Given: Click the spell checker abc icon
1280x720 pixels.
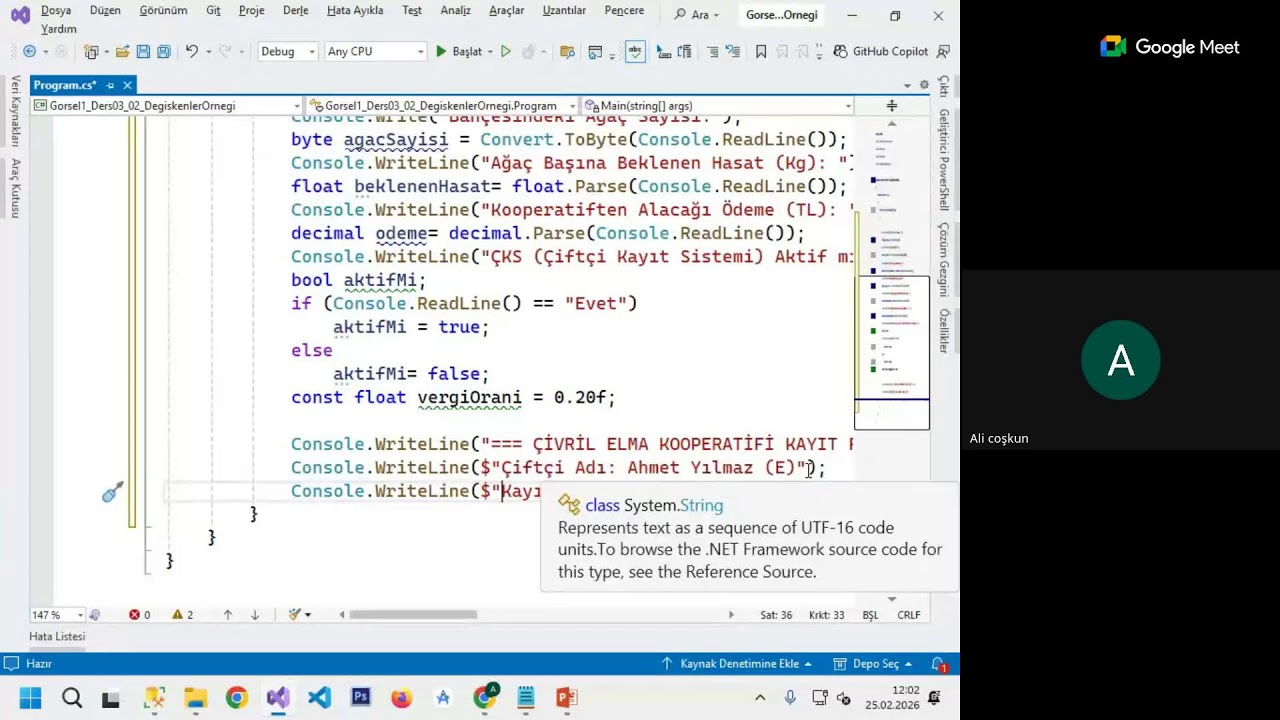Looking at the screenshot, I should 635,51.
